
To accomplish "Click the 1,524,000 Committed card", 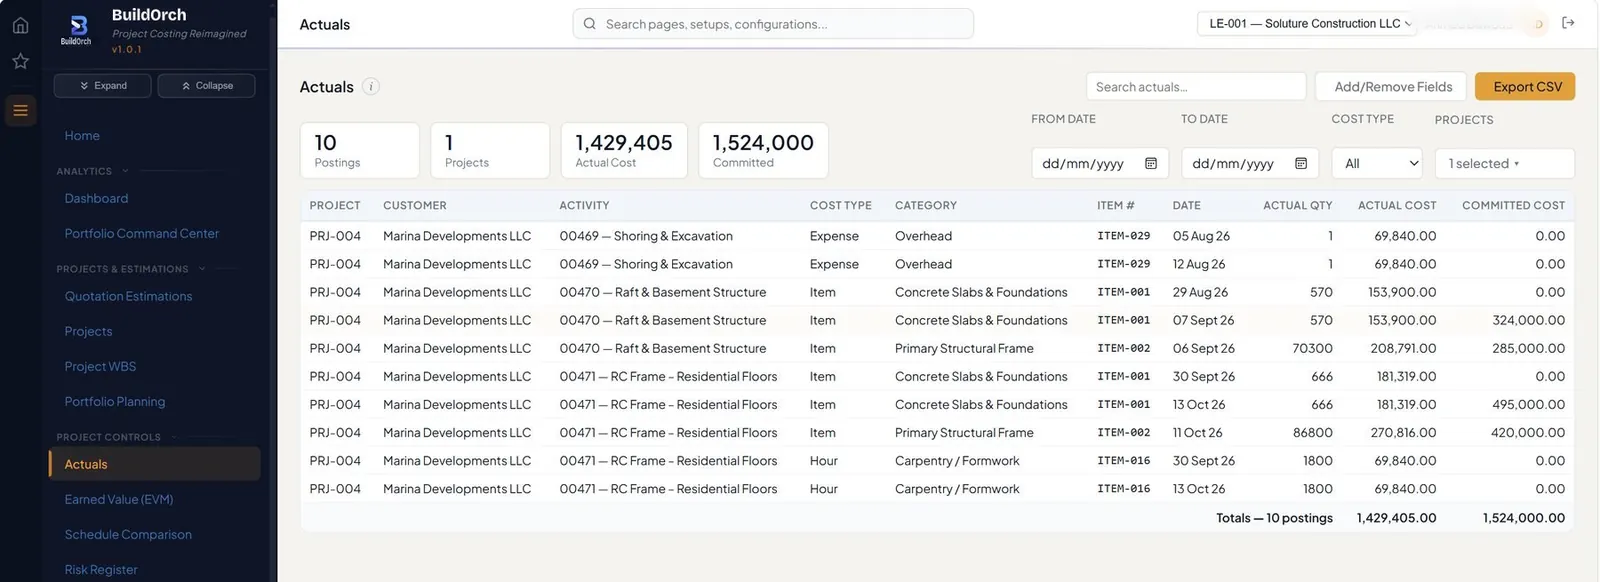I will click(763, 151).
